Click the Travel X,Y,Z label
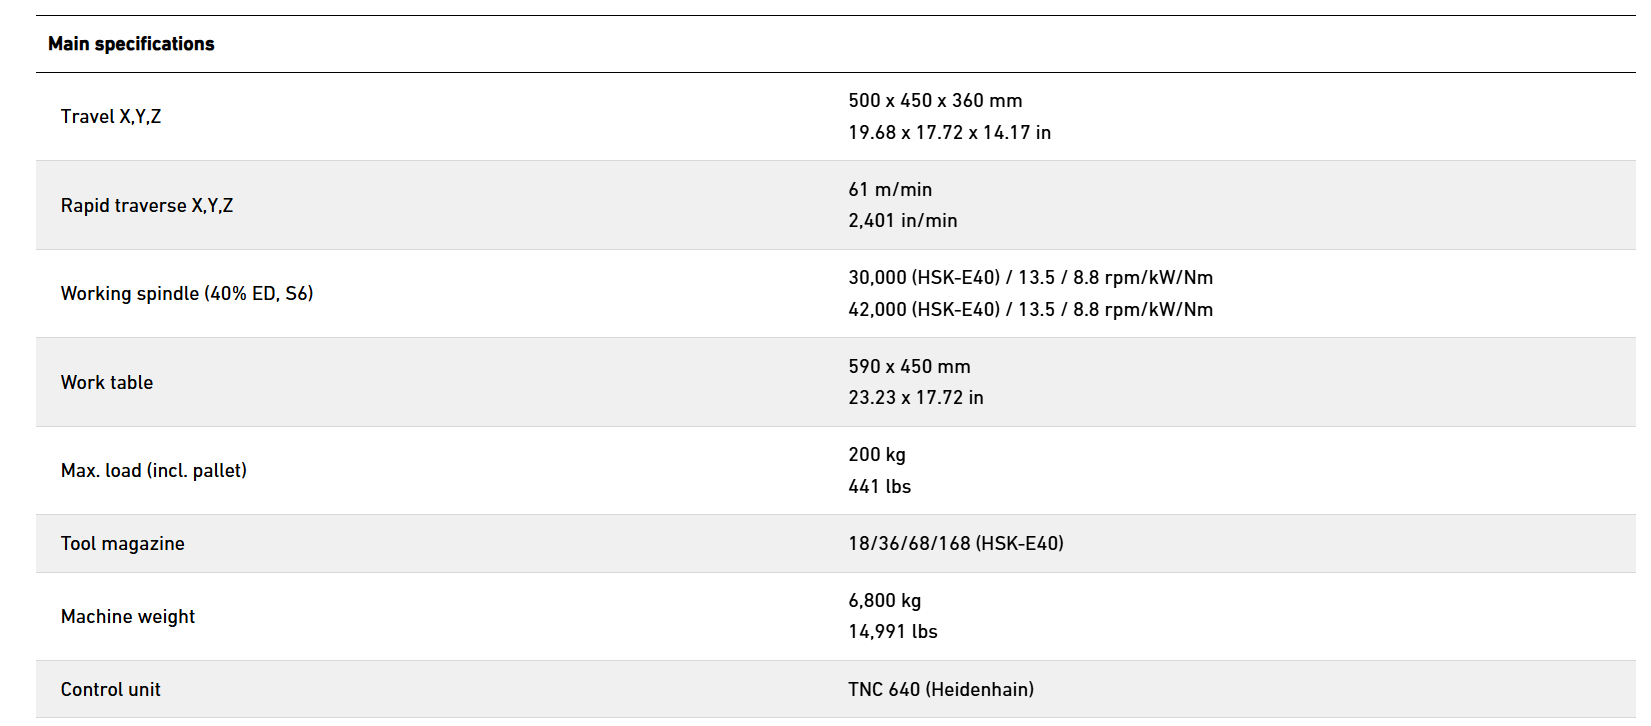1651x726 pixels. (111, 117)
